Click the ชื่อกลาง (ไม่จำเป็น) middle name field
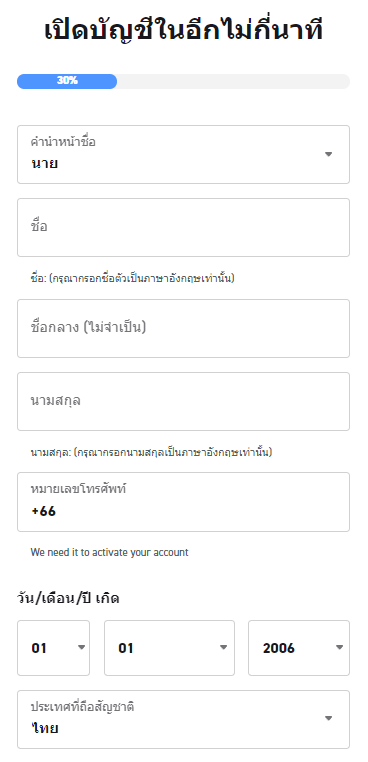Image resolution: width=368 pixels, height=762 pixels. click(183, 329)
